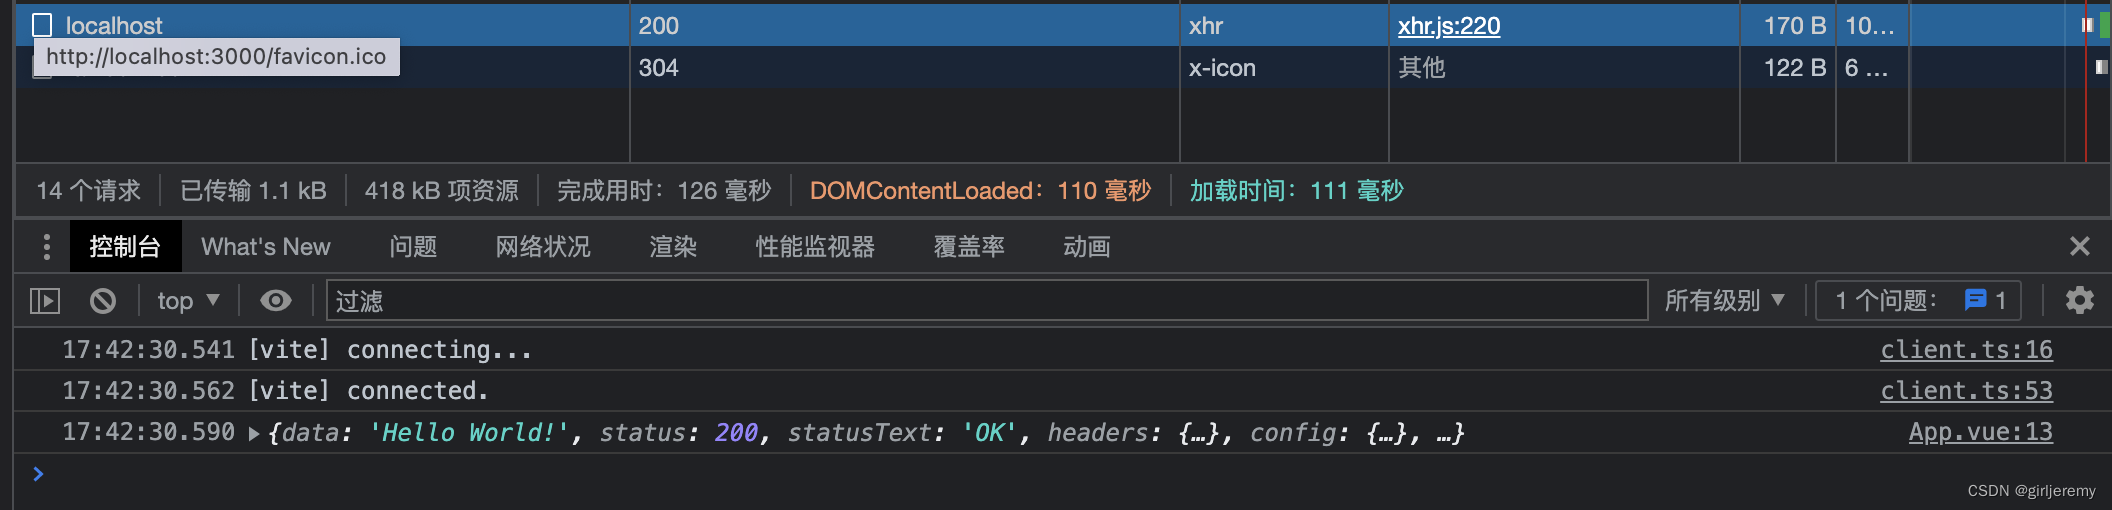Screen dimensions: 2112x510
Task: Open the client.ts:53 source link
Action: click(1966, 390)
